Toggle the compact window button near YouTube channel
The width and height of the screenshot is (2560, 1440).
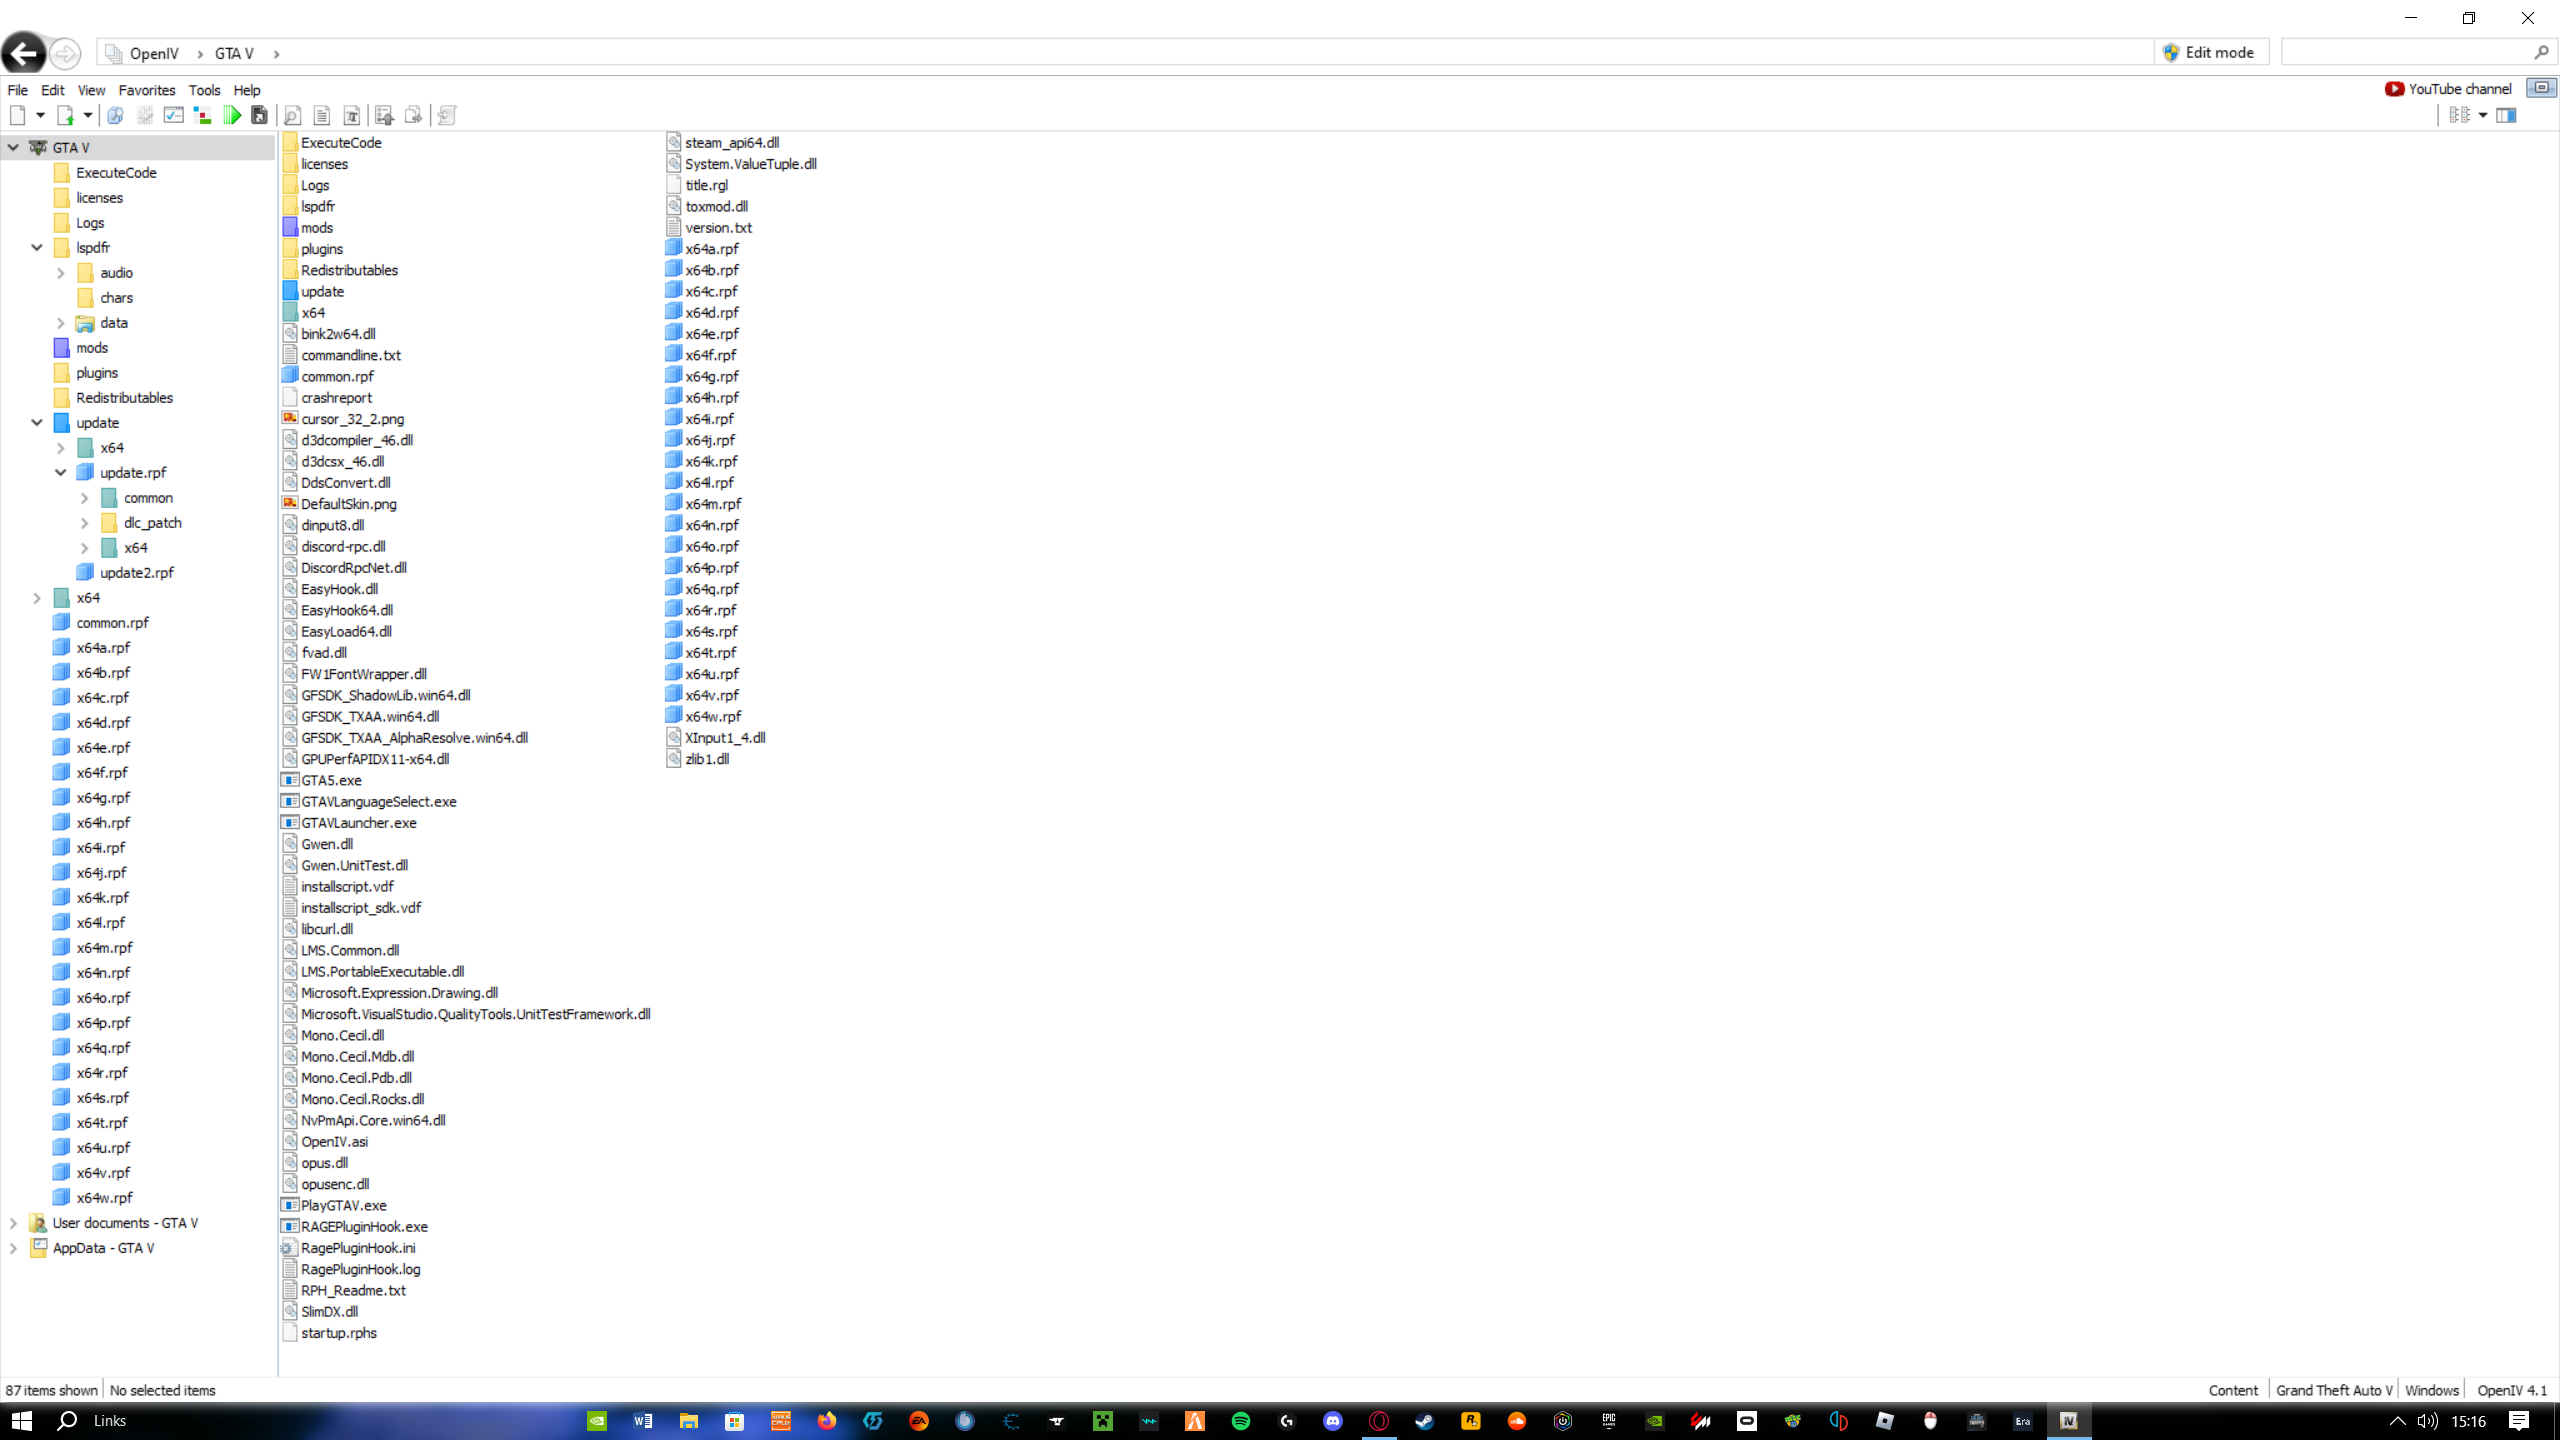(2541, 88)
